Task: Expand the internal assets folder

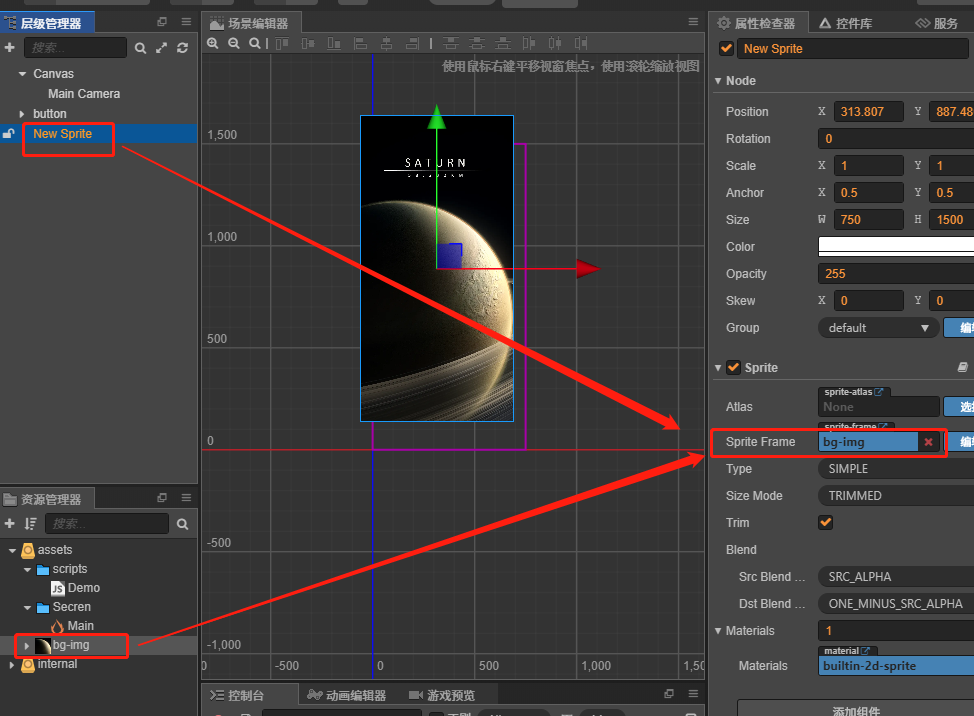Action: (x=12, y=664)
